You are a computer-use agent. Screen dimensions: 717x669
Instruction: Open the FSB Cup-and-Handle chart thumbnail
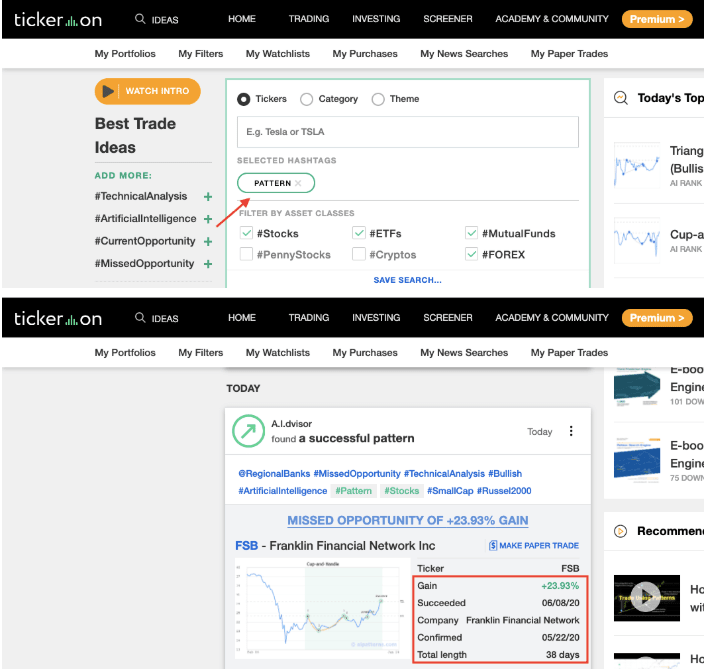tap(322, 608)
